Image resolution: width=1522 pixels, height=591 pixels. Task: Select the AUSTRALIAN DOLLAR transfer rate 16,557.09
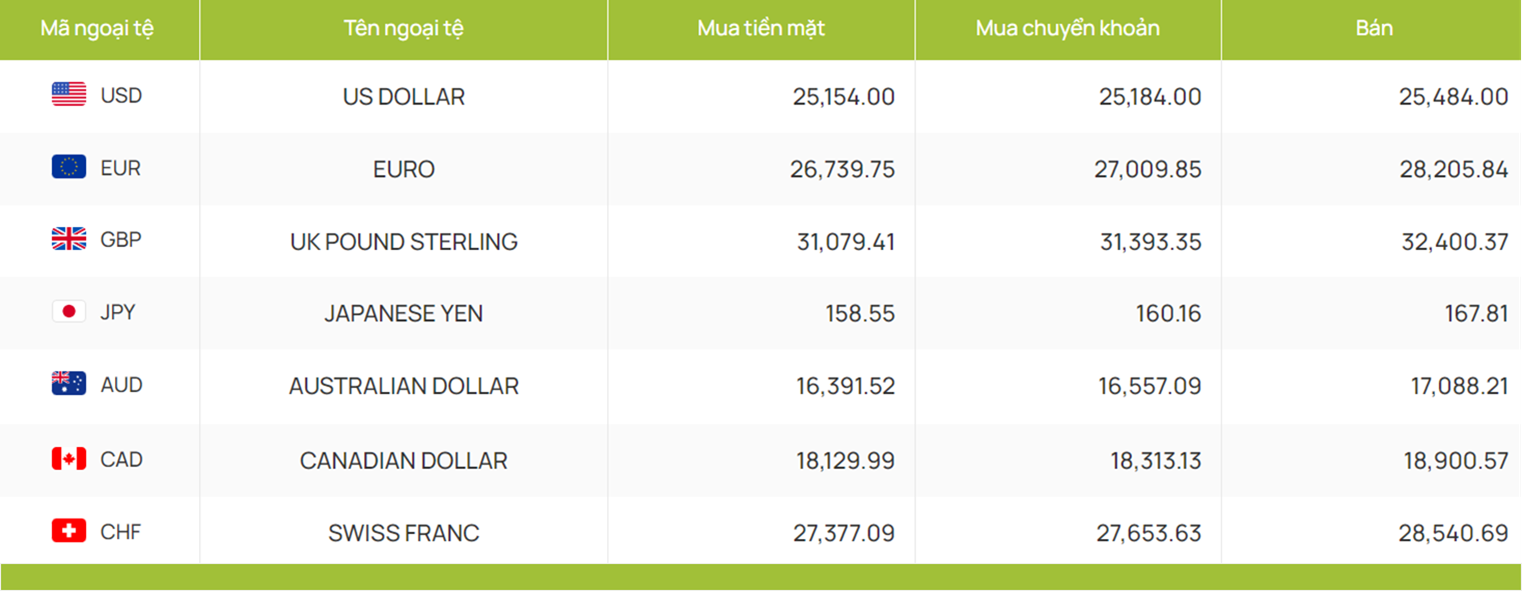1149,386
